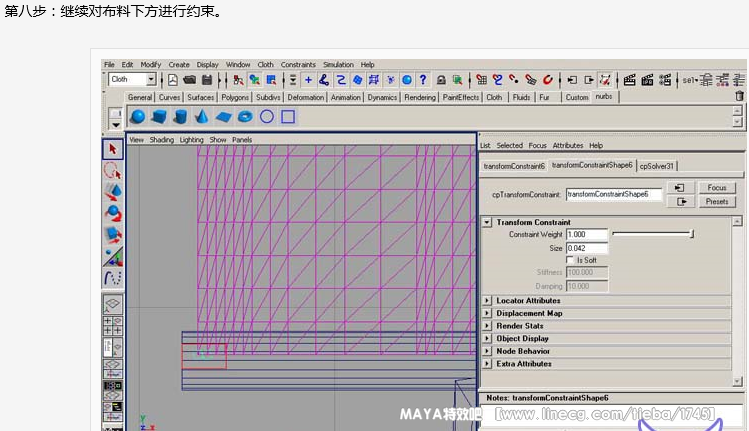Screen dimensions: 749x431
Task: Click the Presets button
Action: click(x=716, y=202)
